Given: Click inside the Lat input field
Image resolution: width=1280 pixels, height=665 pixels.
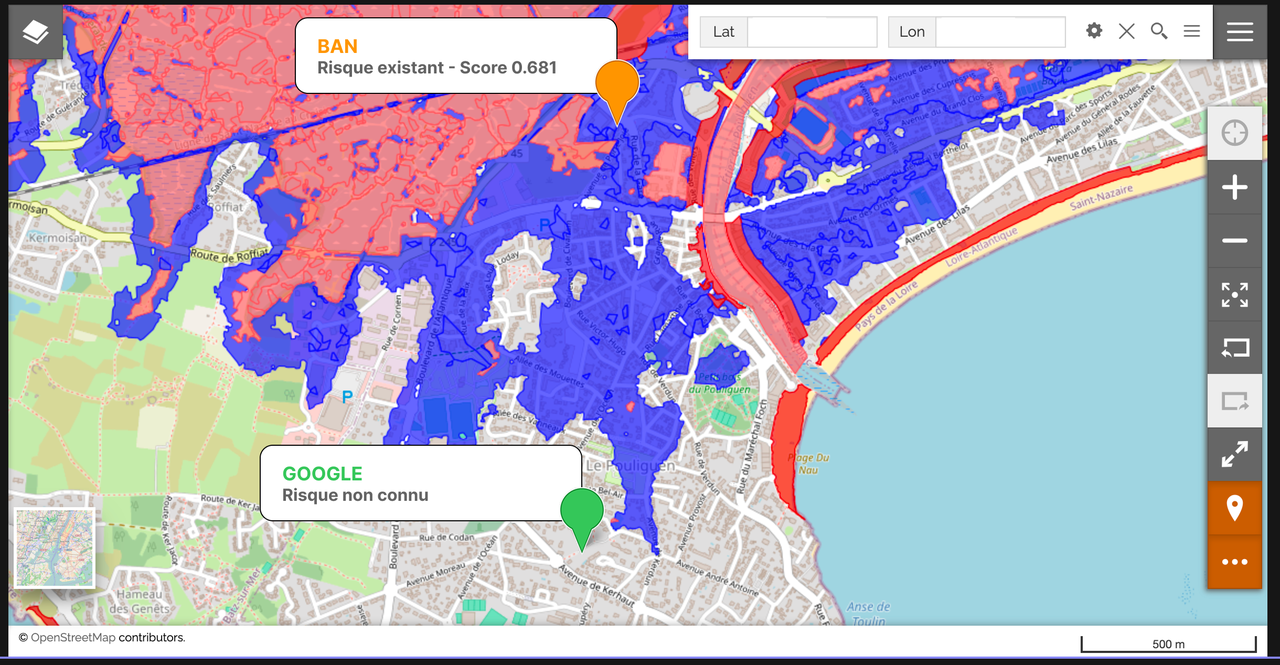Looking at the screenshot, I should click(x=811, y=31).
